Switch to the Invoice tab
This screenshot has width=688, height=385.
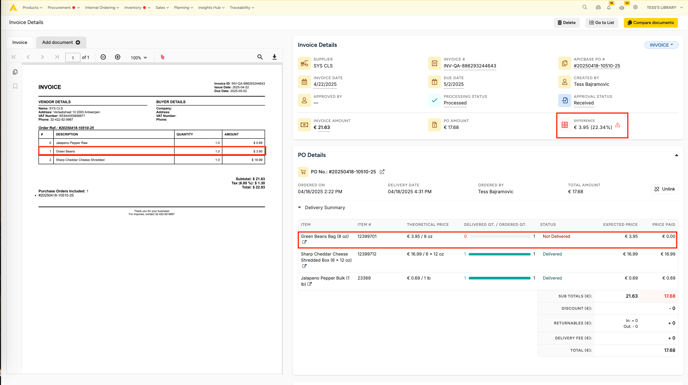coord(19,42)
